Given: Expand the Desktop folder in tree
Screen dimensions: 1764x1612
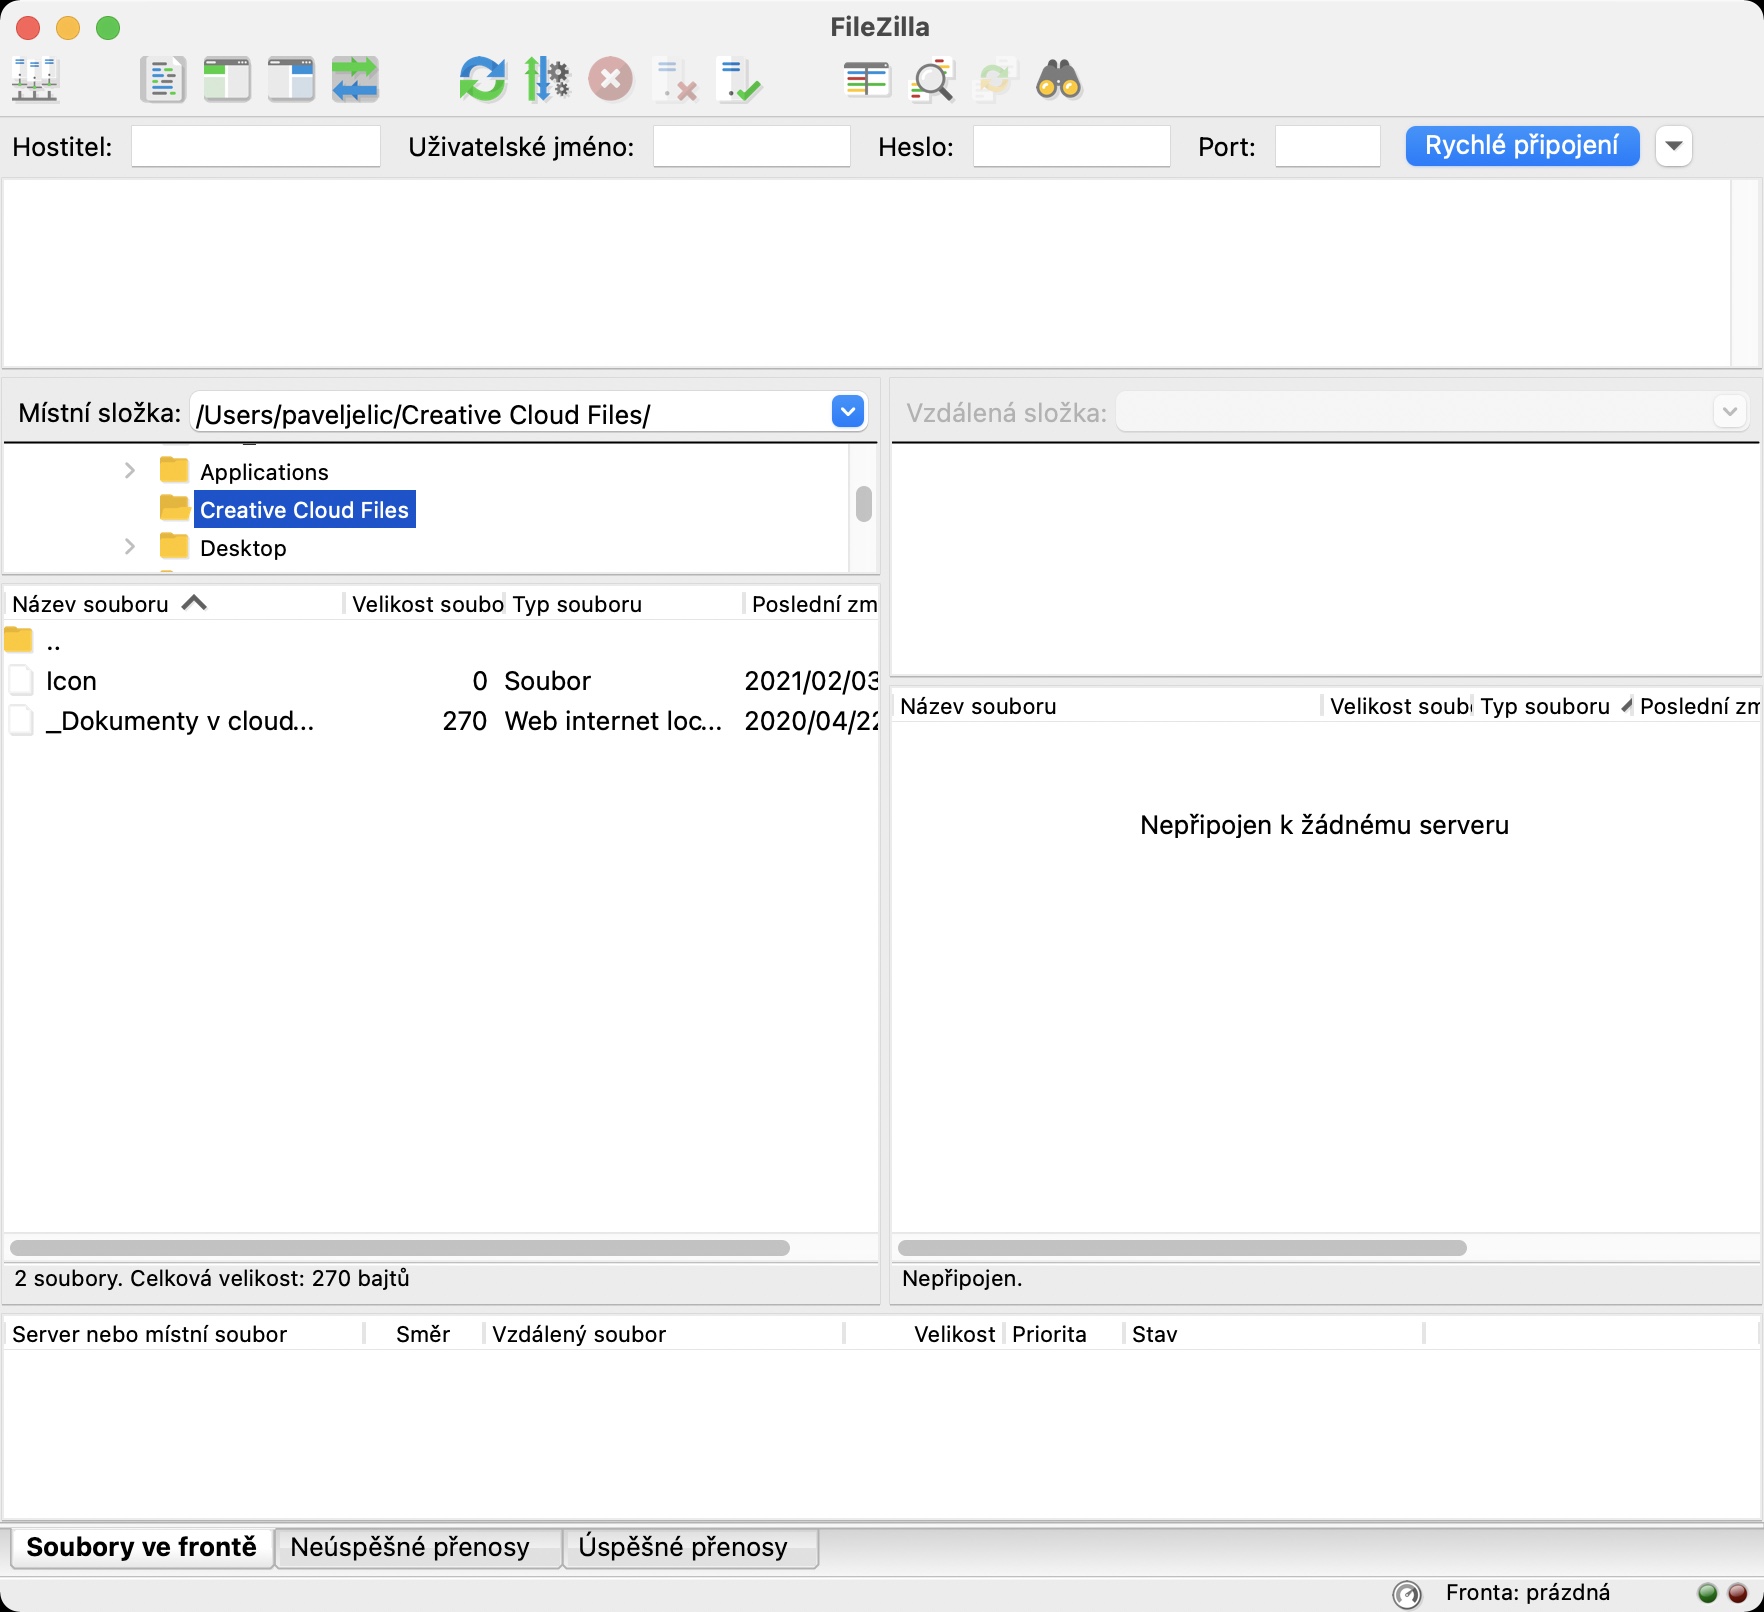Looking at the screenshot, I should tap(129, 547).
